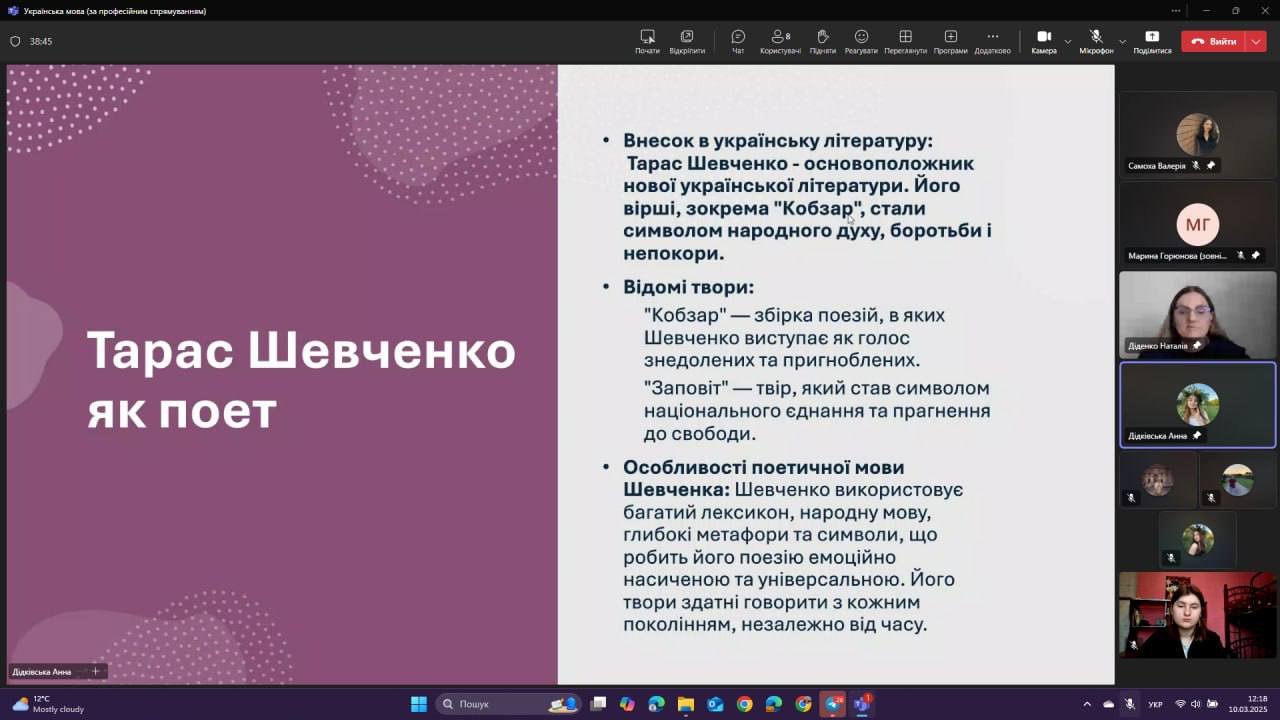Open Реагувати reactions menu
Image resolution: width=1280 pixels, height=720 pixels.
click(x=861, y=41)
